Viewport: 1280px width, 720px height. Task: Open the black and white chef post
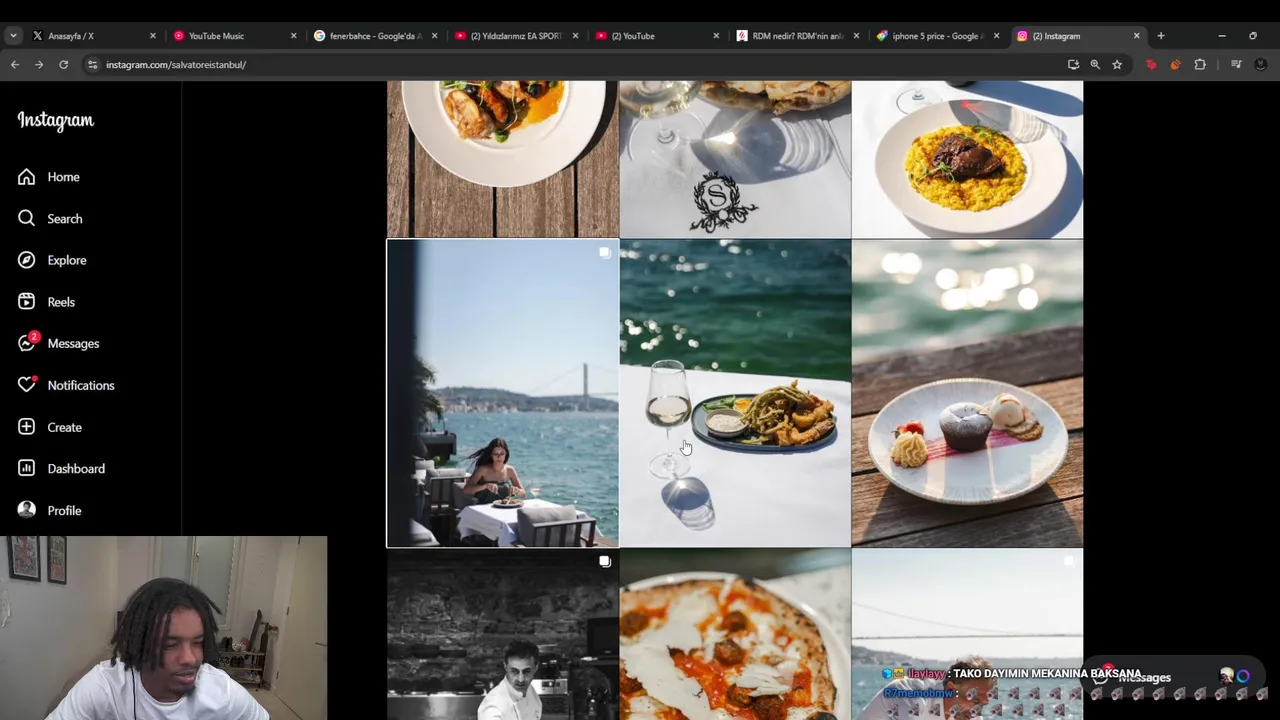[x=503, y=634]
